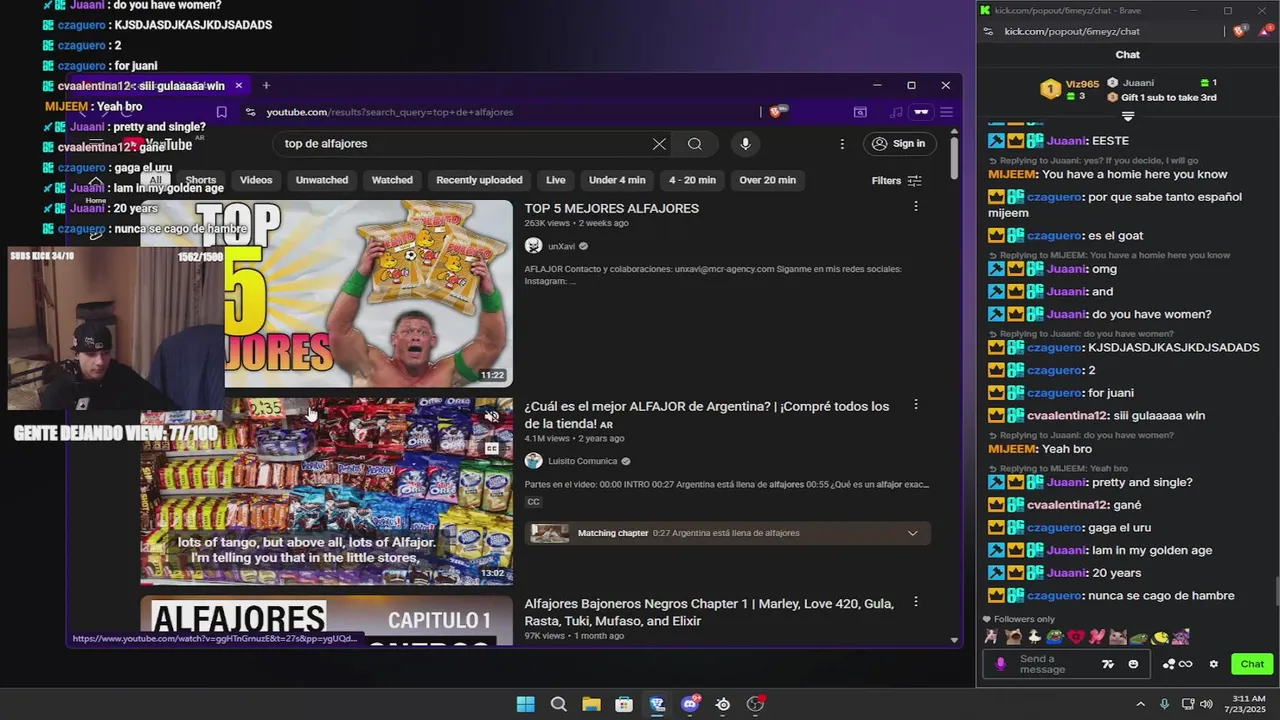Open more options for TOP 5 MEJORES ALFAJORES
Screen dimensions: 1280x720
pos(915,206)
